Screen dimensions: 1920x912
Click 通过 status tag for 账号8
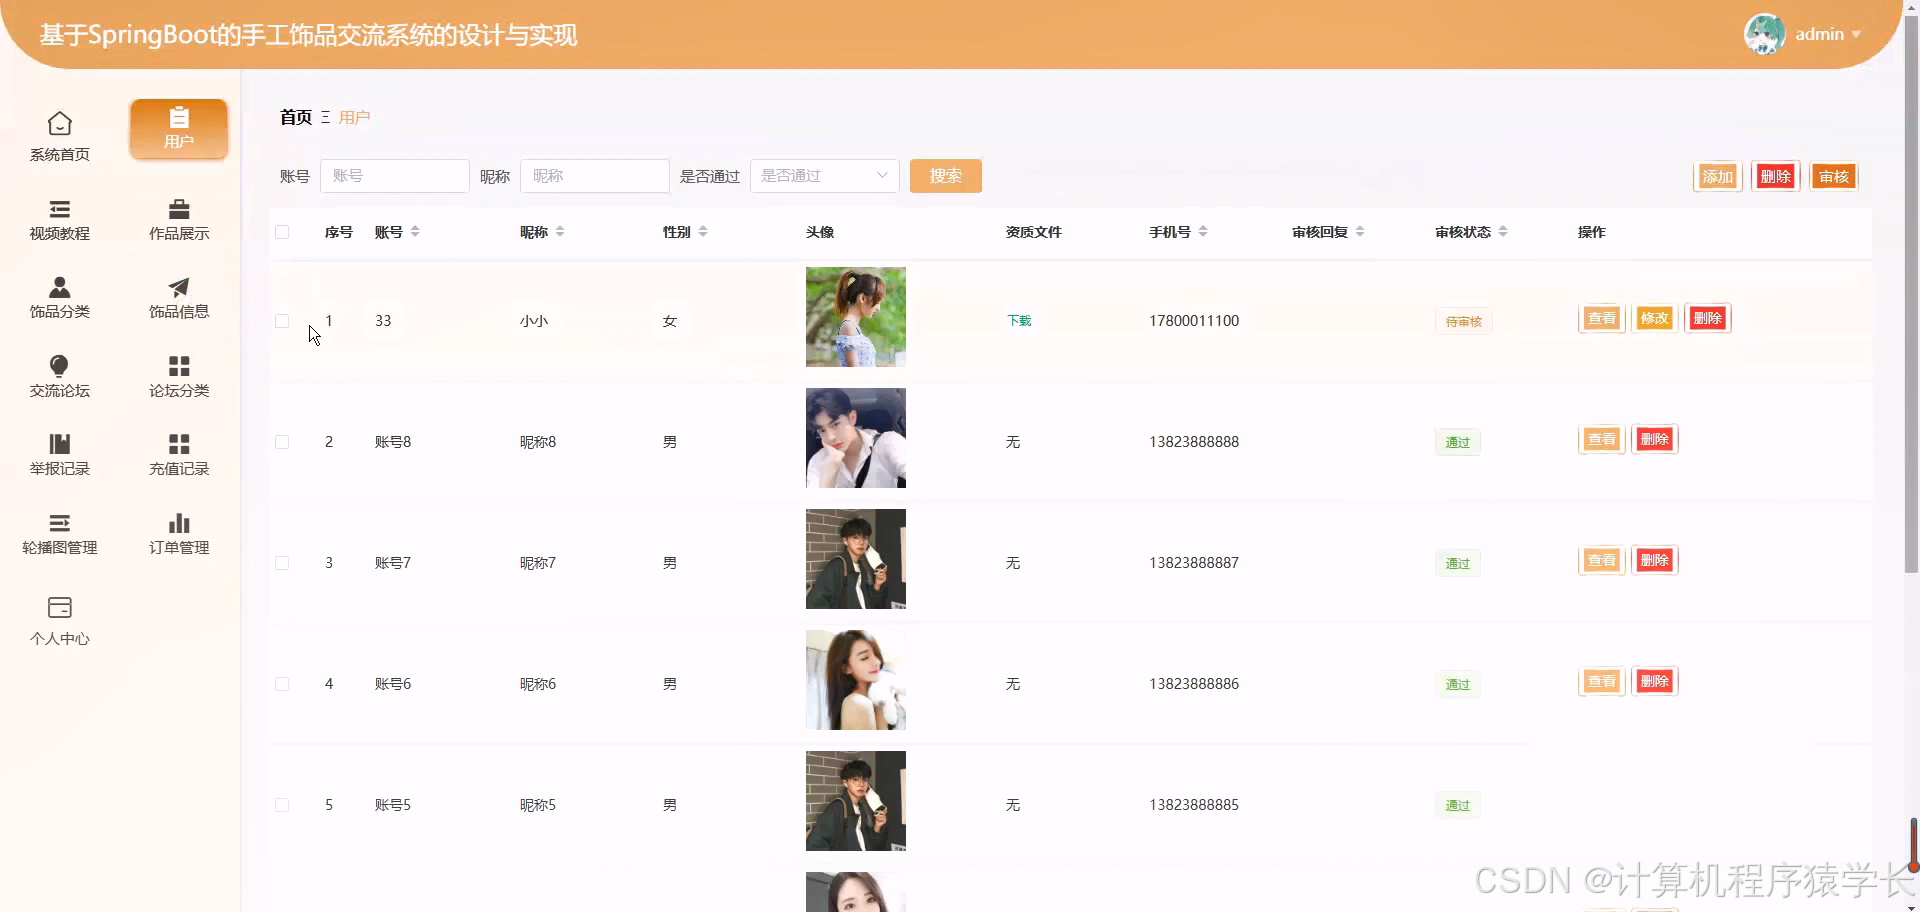(1458, 443)
